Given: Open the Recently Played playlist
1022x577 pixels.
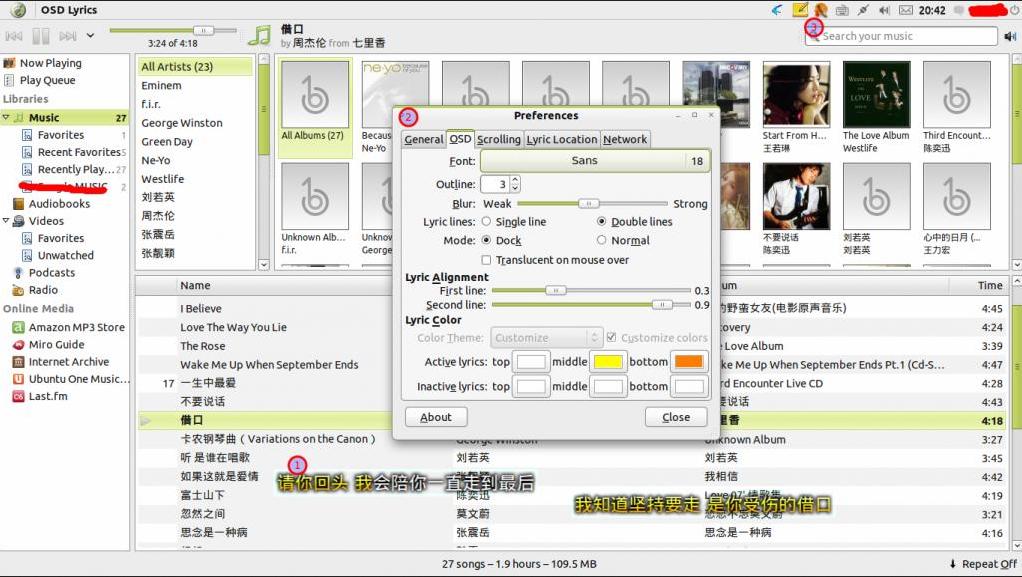Looking at the screenshot, I should click(76, 170).
